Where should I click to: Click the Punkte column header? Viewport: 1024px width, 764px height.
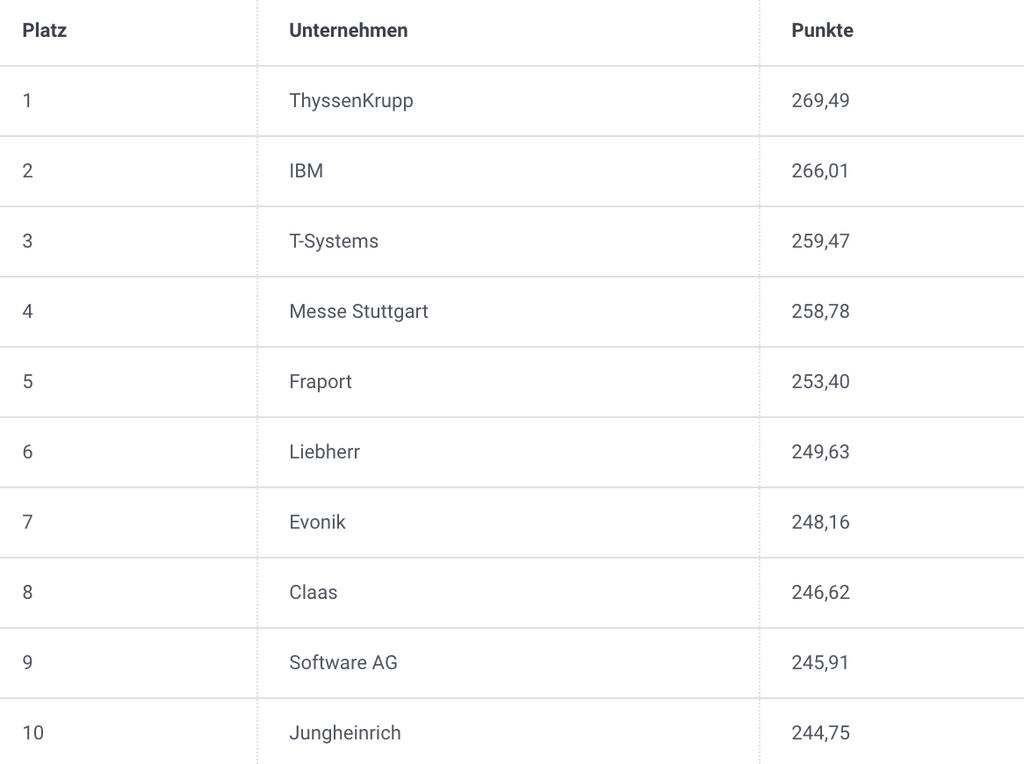822,30
